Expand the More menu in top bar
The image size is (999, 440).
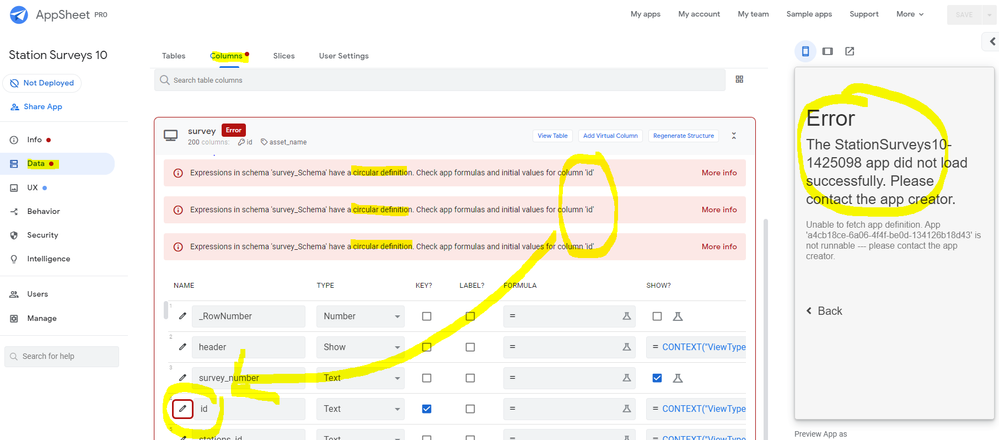(x=910, y=14)
